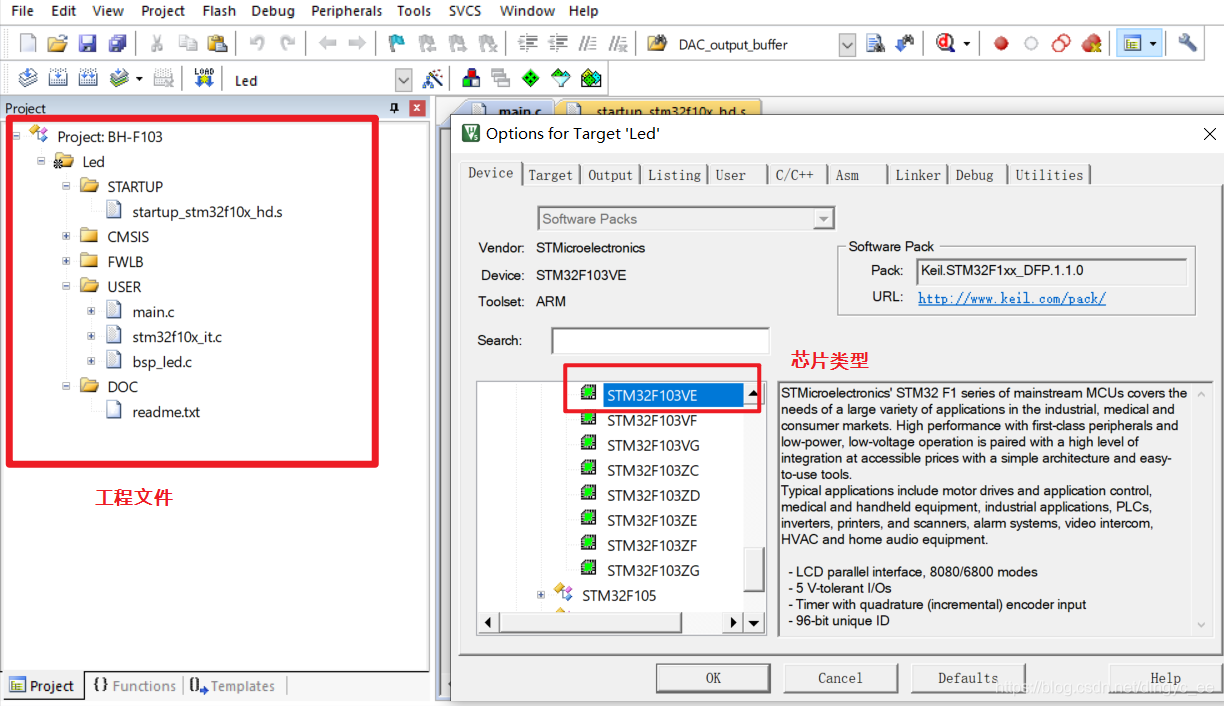Screen dimensions: 1224x706
Task: Kill all breakpoints icon with X
Action: click(x=1091, y=43)
